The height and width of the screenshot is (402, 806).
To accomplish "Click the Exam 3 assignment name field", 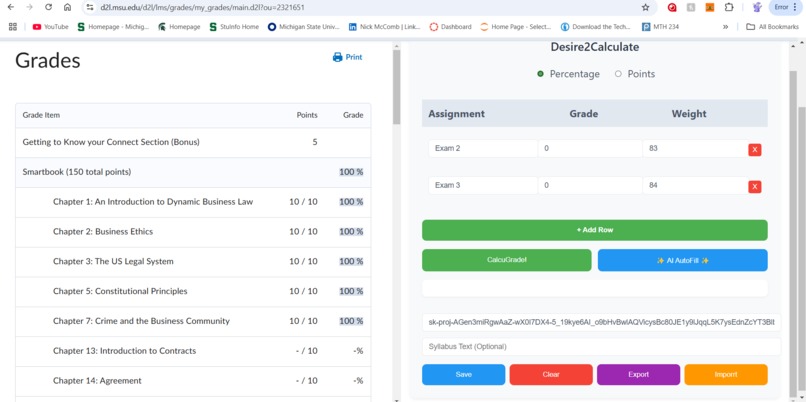I will click(483, 186).
